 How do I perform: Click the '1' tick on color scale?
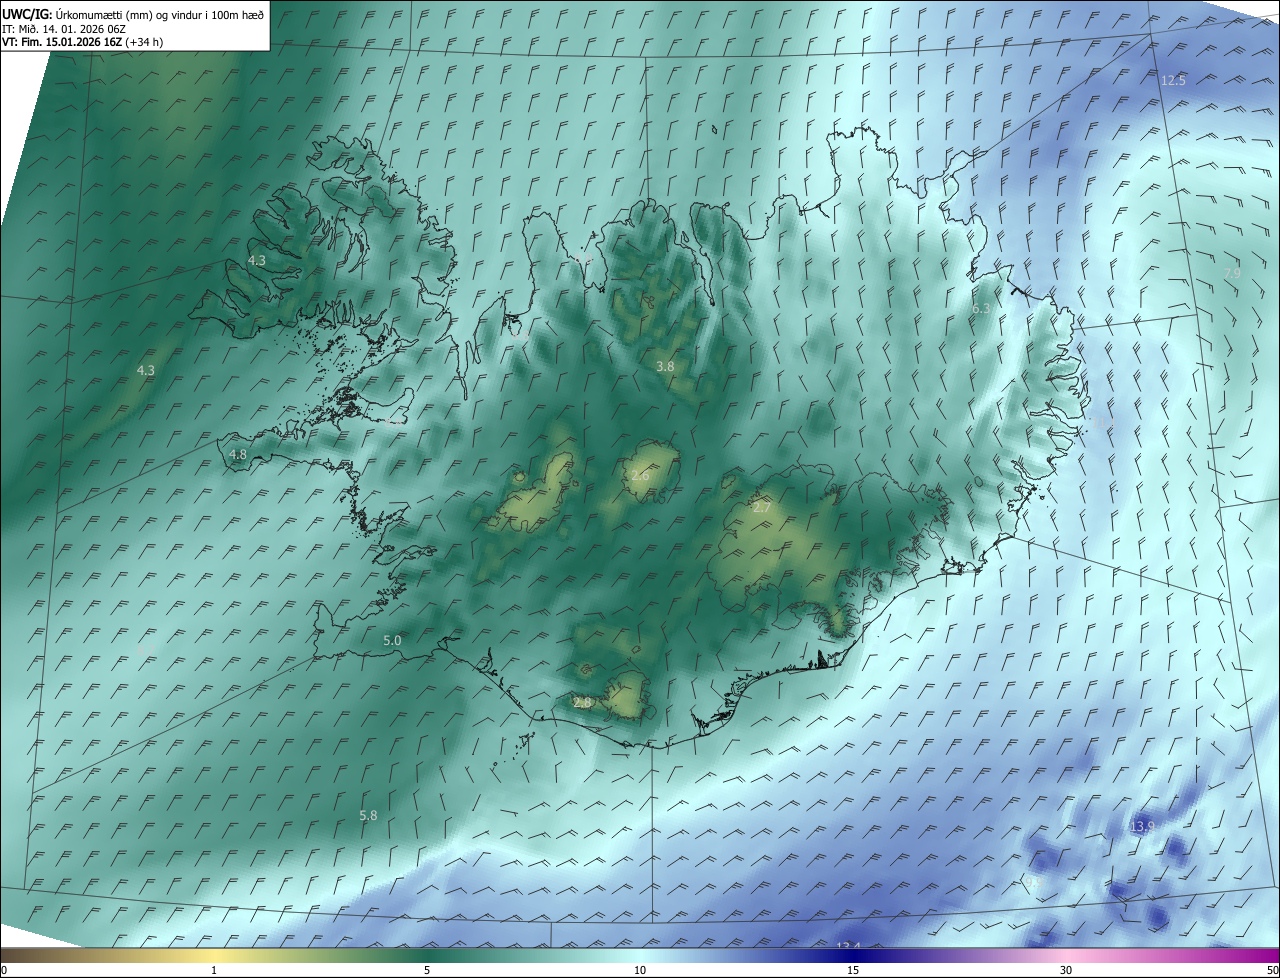click(x=214, y=970)
